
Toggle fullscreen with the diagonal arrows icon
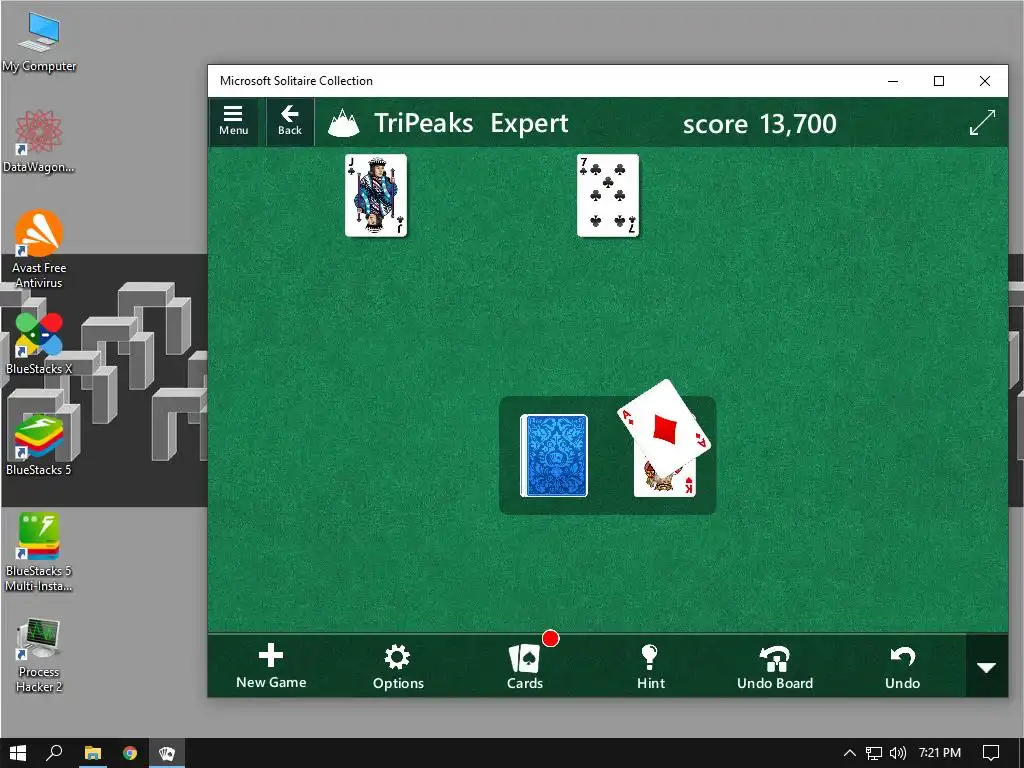(982, 123)
